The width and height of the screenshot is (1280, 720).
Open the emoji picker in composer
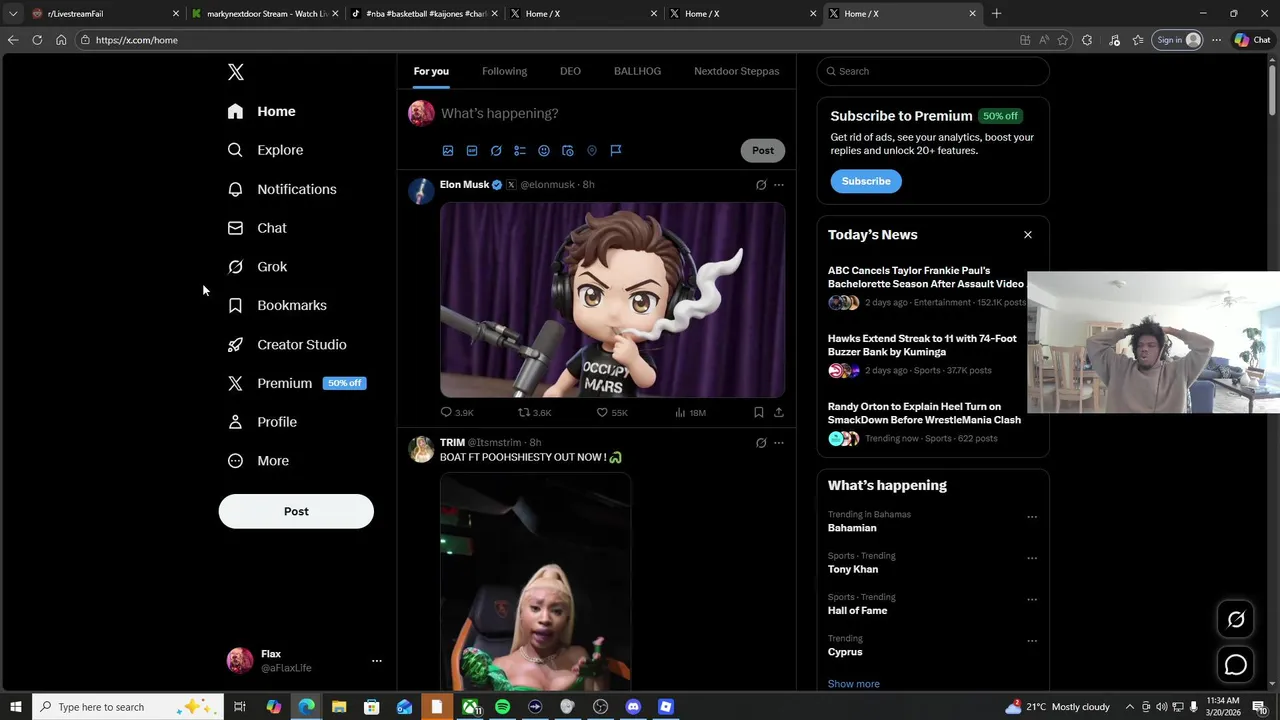tap(544, 151)
